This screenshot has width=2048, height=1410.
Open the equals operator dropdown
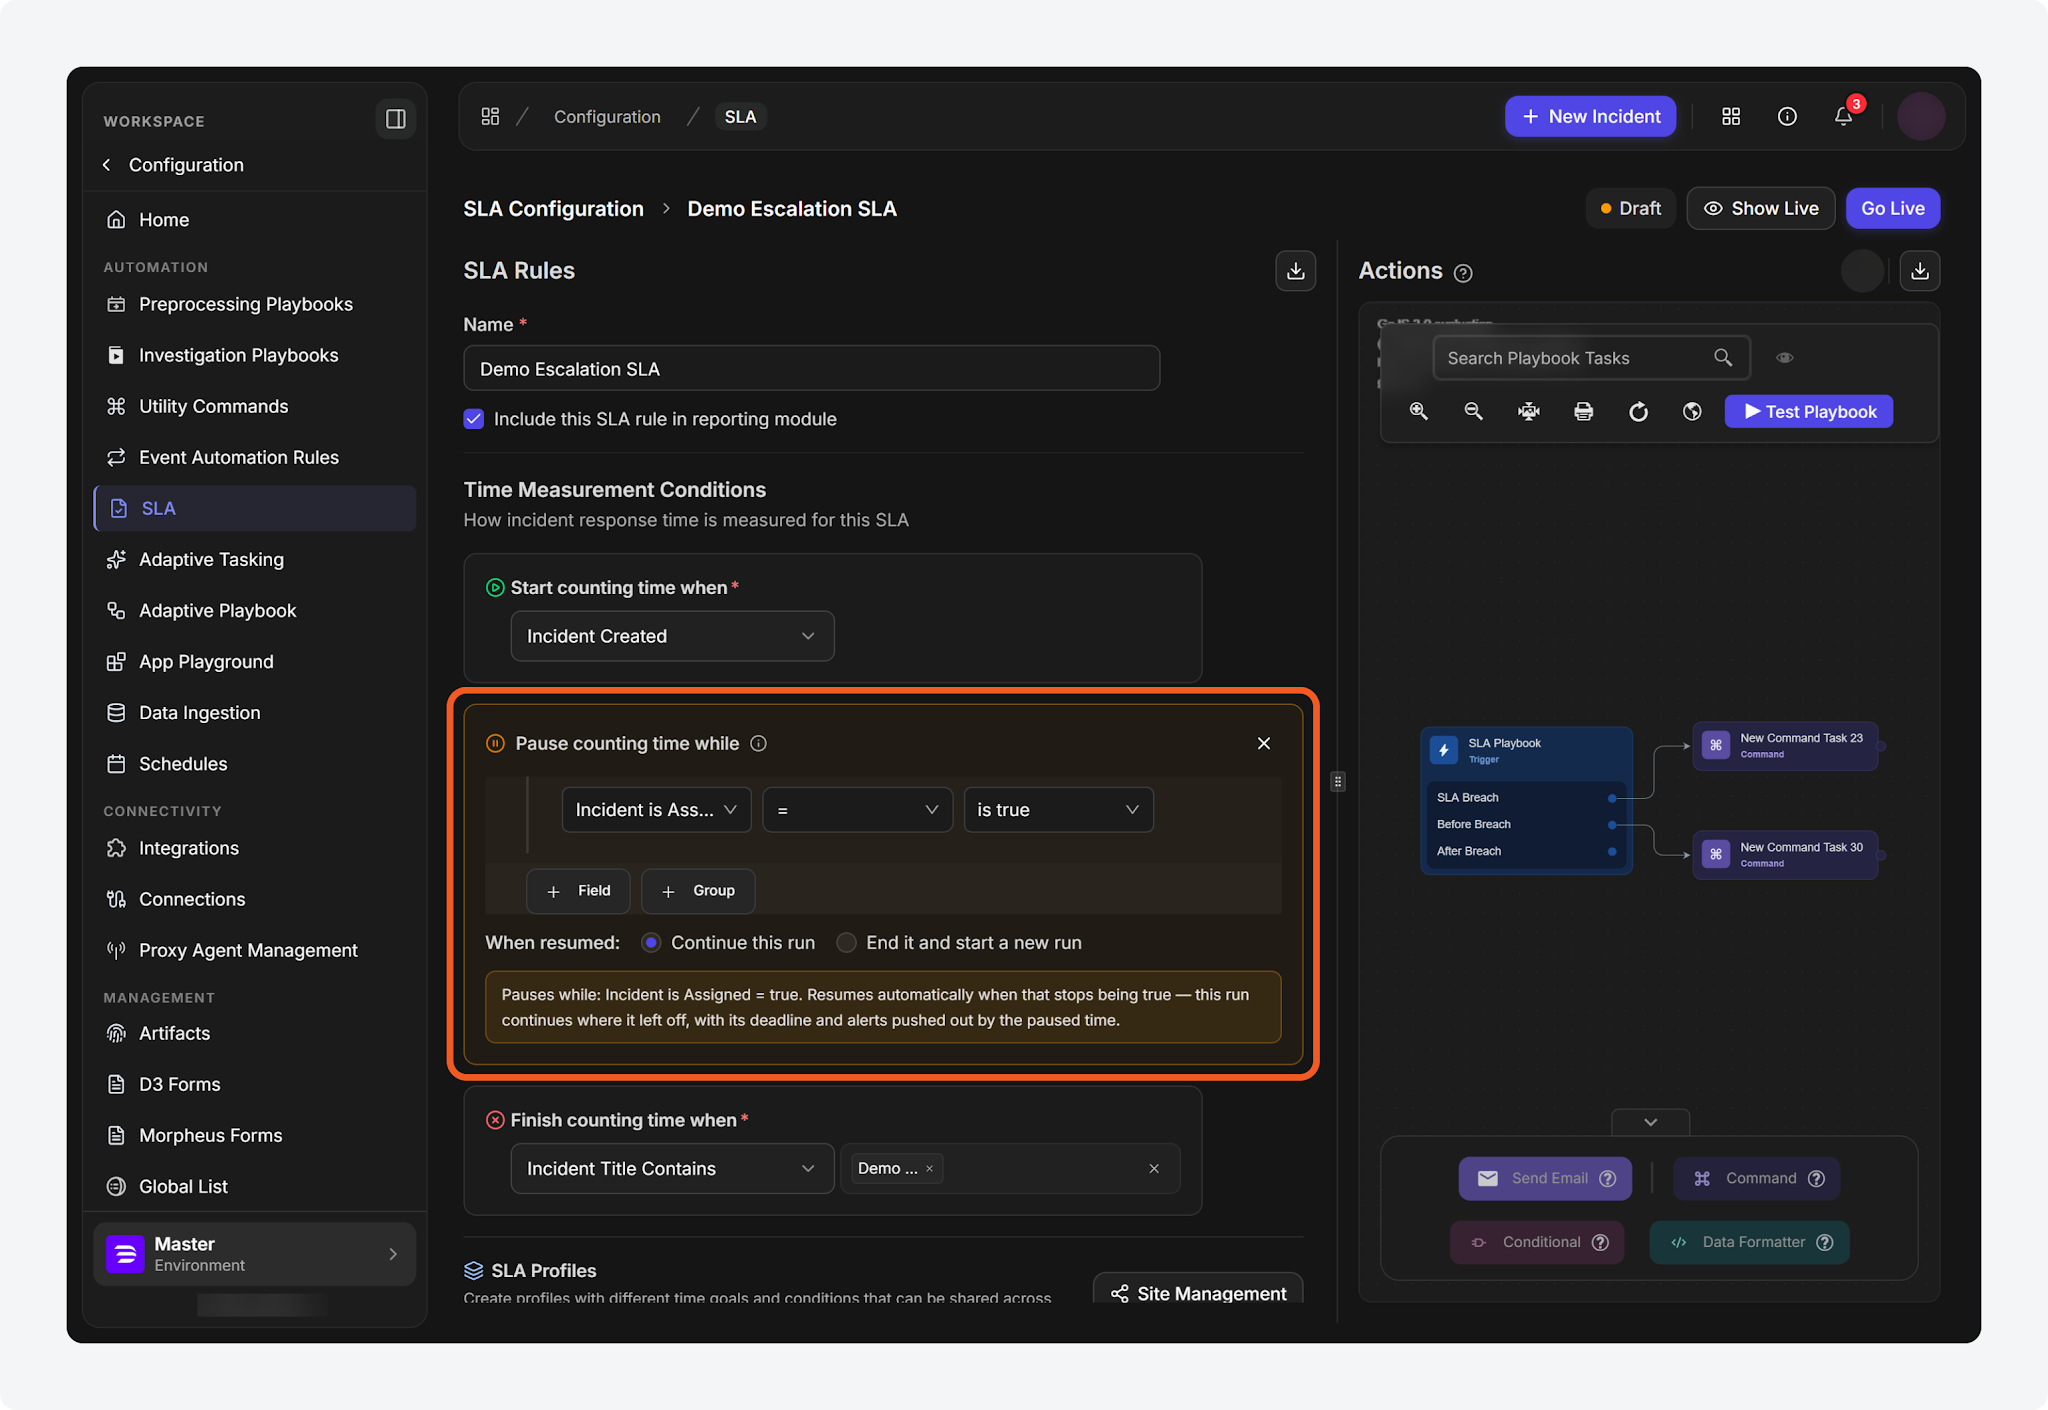(x=858, y=810)
